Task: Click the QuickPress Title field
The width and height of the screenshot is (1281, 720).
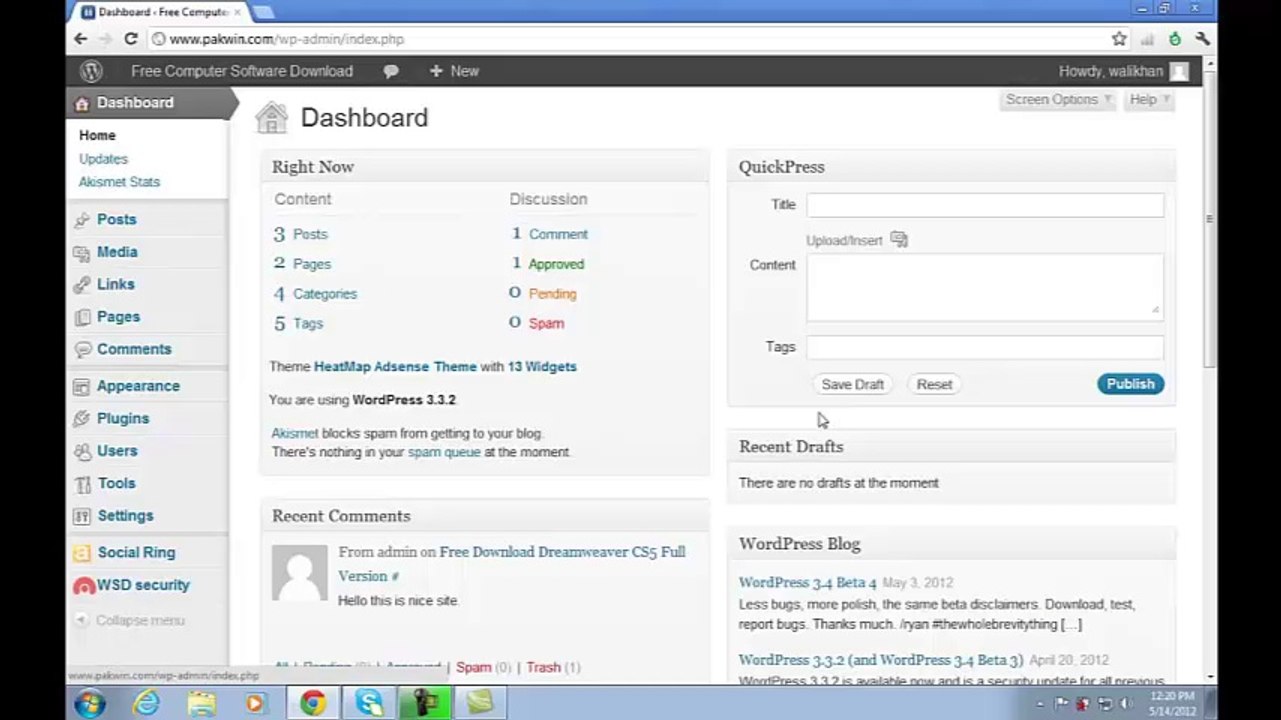Action: [985, 205]
